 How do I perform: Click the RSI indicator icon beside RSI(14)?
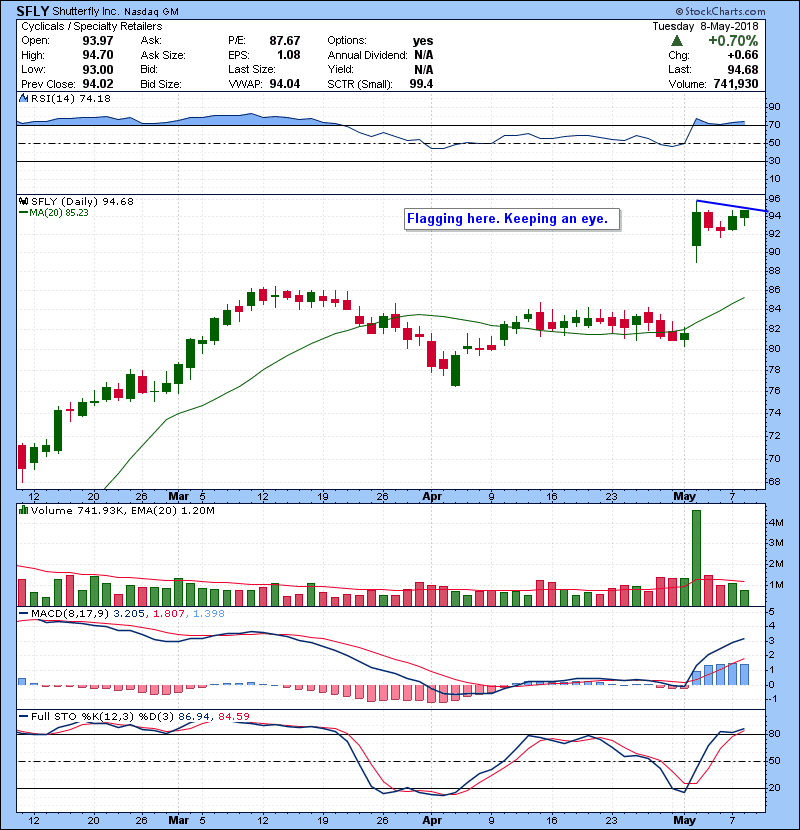[23, 98]
